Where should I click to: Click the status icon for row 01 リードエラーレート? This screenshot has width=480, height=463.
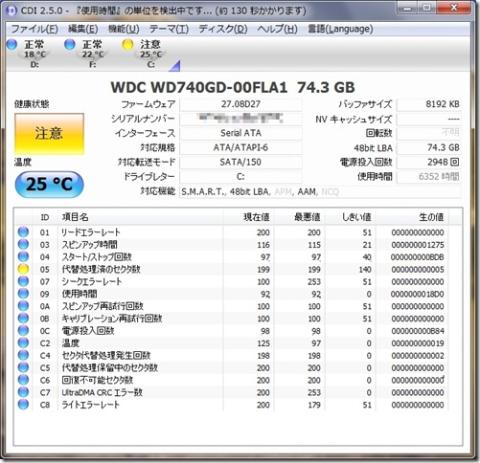click(x=23, y=232)
